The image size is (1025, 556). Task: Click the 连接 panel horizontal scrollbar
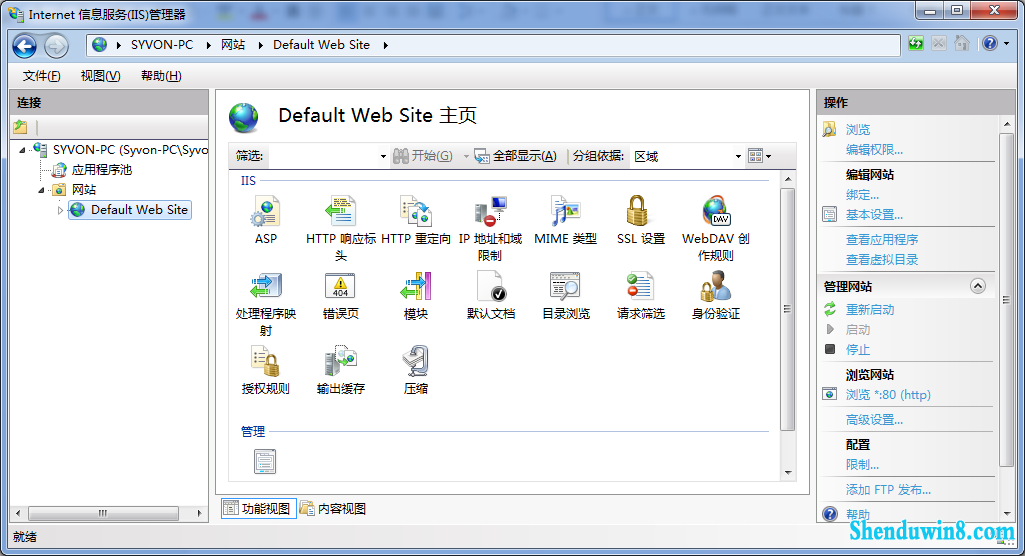click(x=103, y=514)
